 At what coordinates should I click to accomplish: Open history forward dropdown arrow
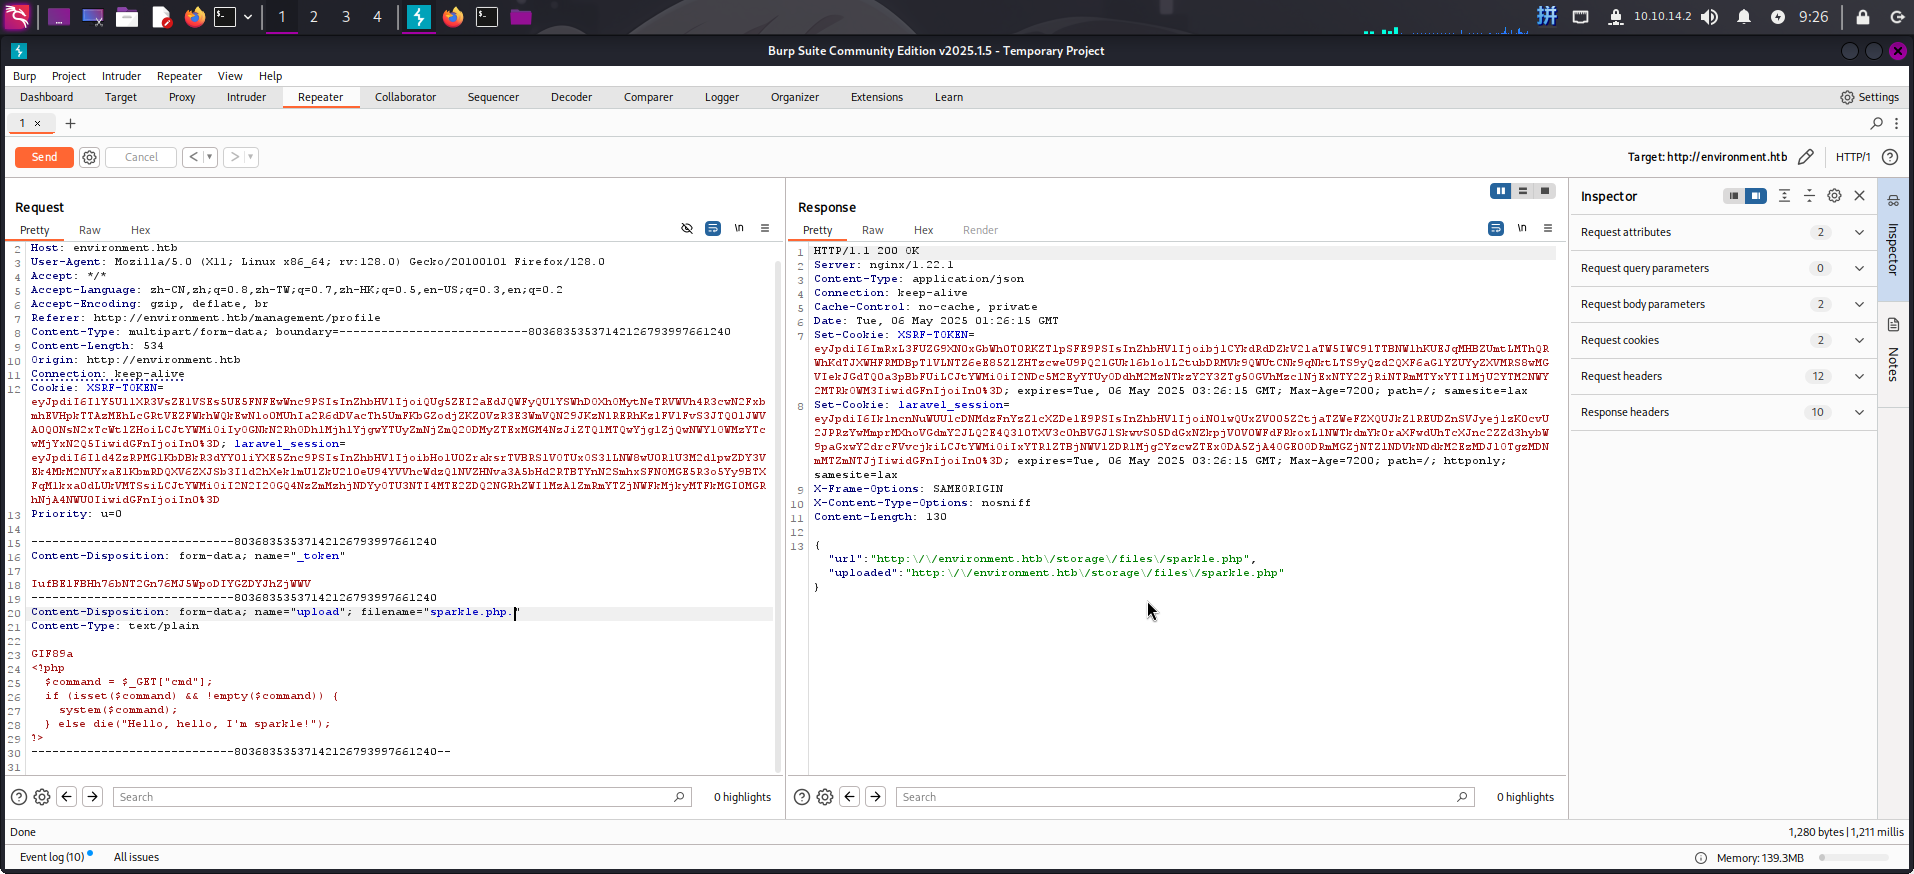251,157
